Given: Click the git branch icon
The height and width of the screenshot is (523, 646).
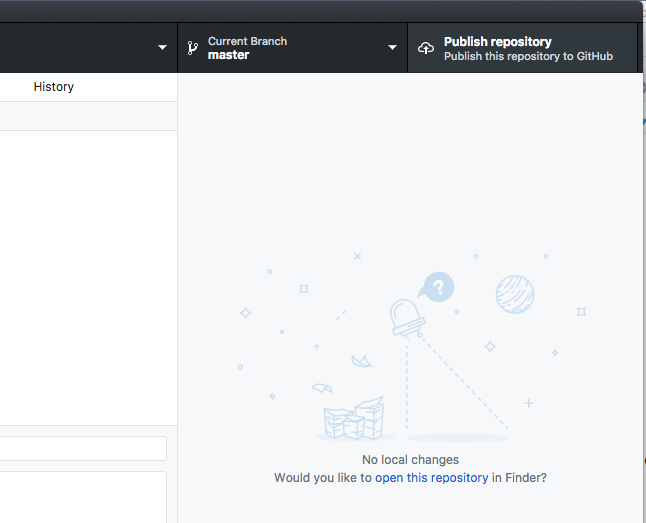Looking at the screenshot, I should click(192, 48).
